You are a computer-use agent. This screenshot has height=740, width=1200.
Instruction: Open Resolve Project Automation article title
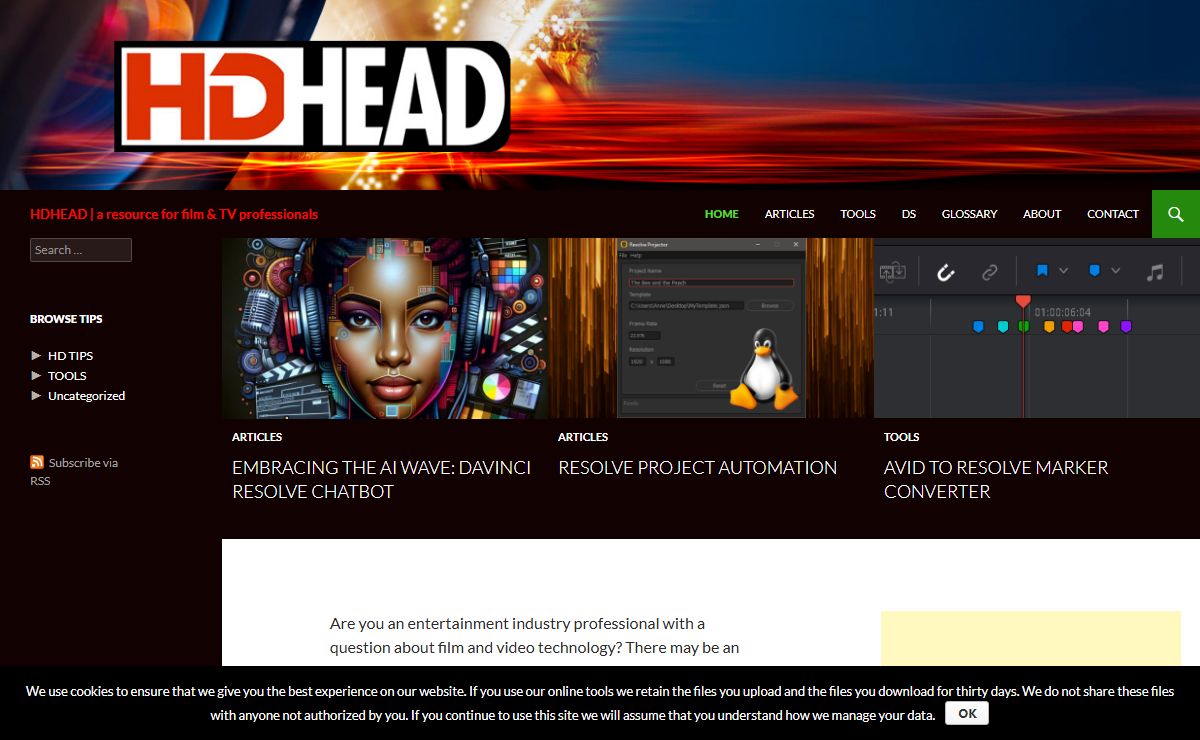pyautogui.click(x=697, y=467)
